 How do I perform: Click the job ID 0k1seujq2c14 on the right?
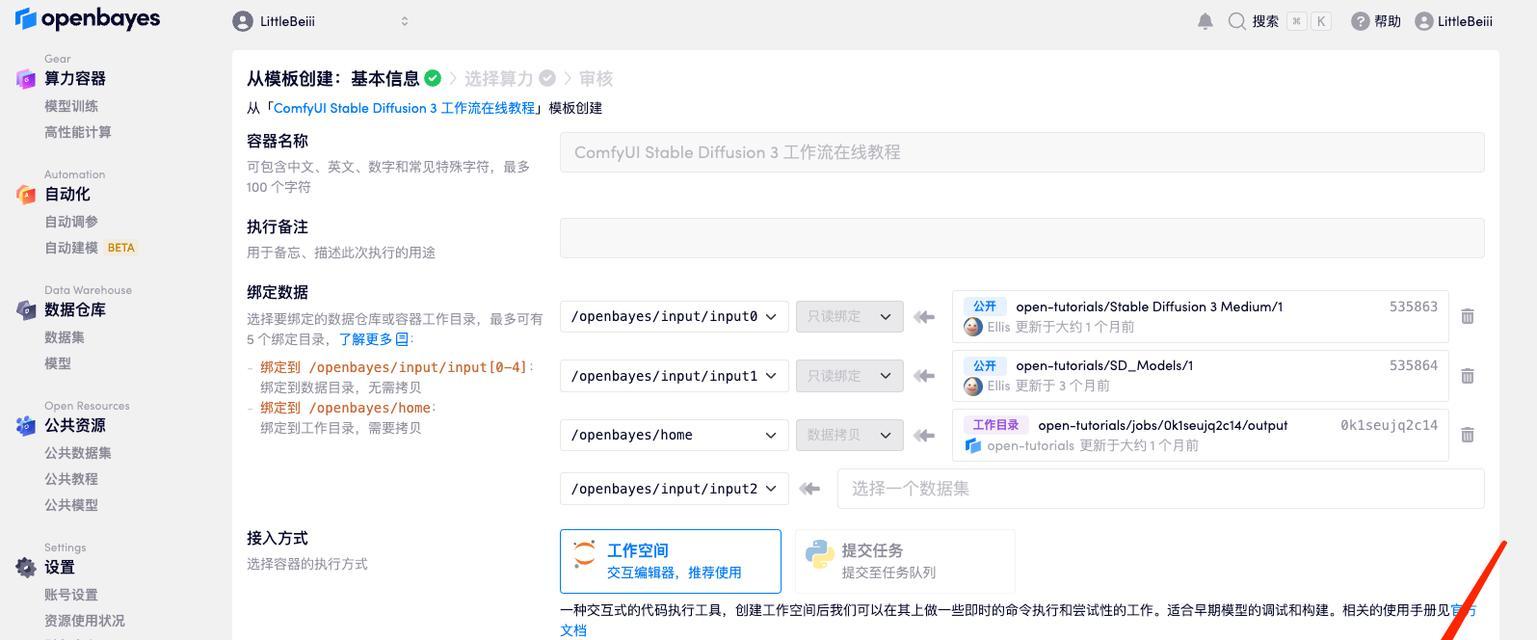pyautogui.click(x=1389, y=425)
